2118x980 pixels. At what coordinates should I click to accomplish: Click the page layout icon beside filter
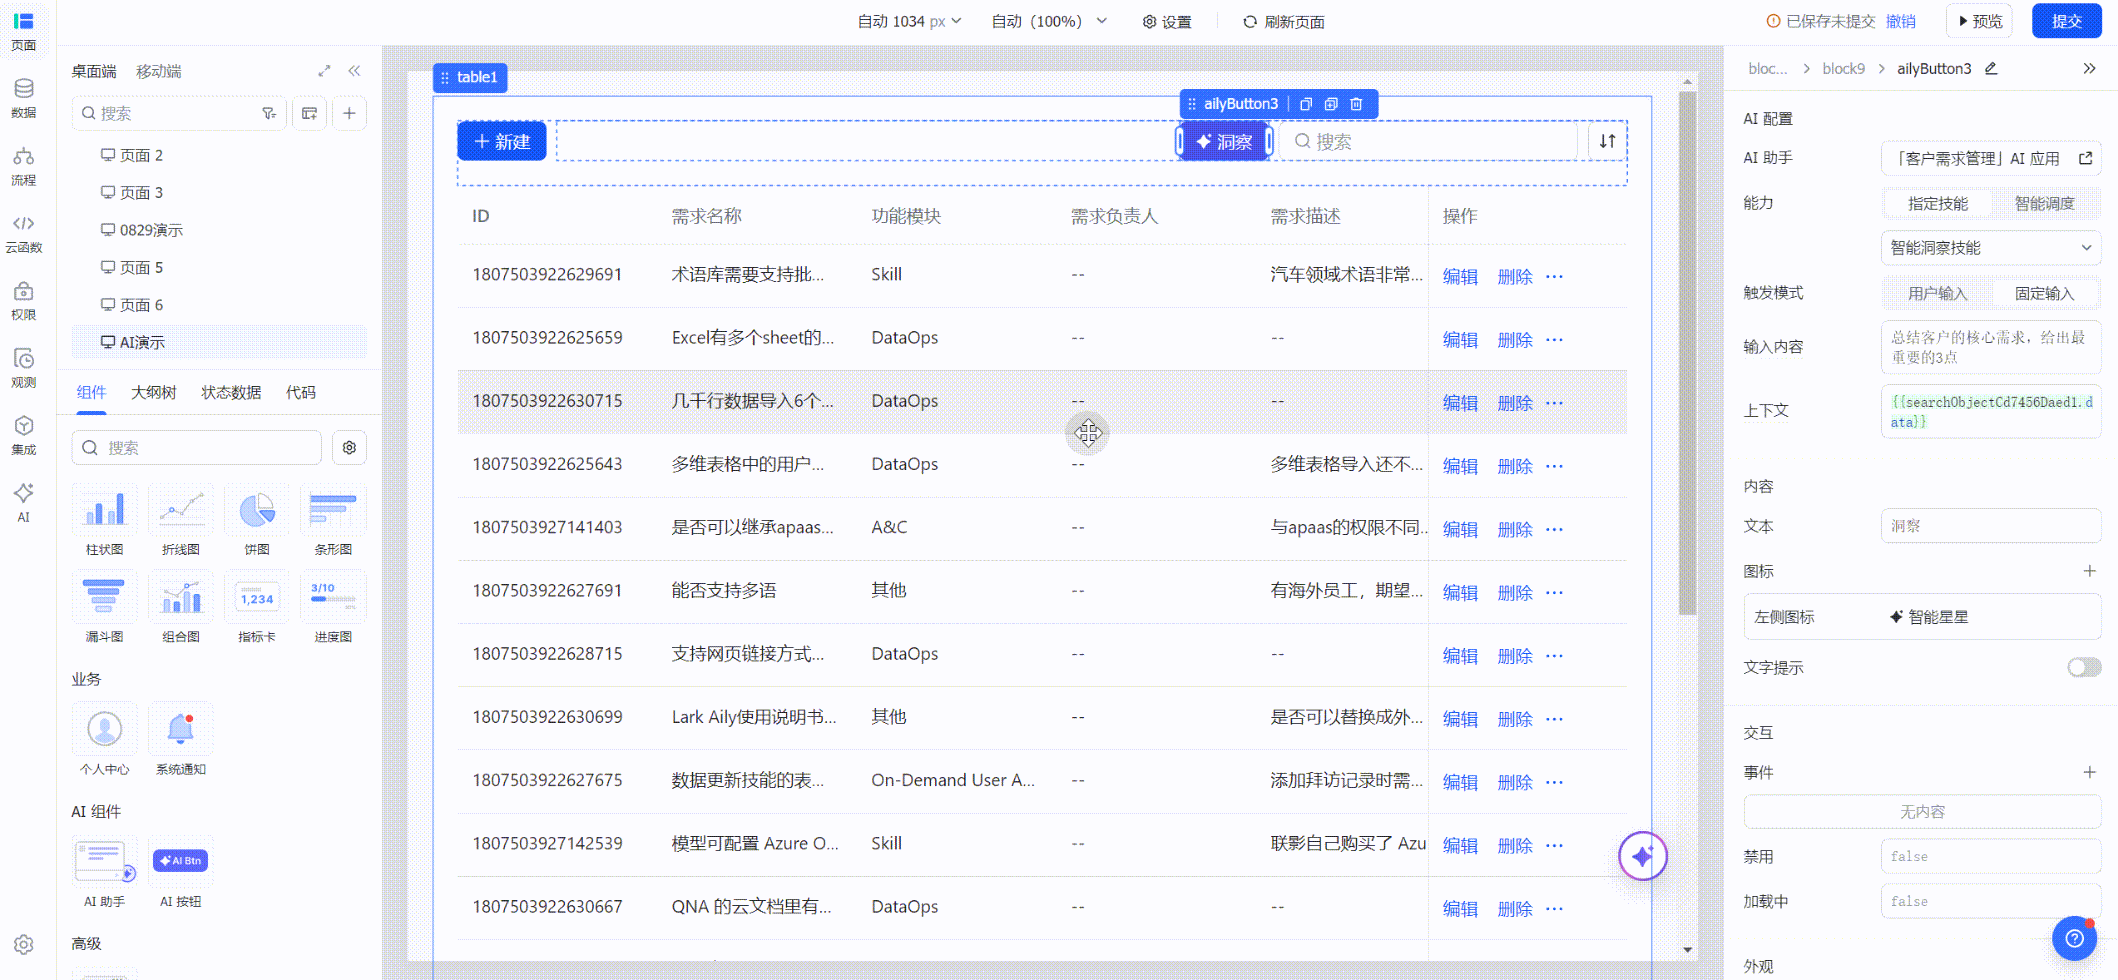click(310, 113)
